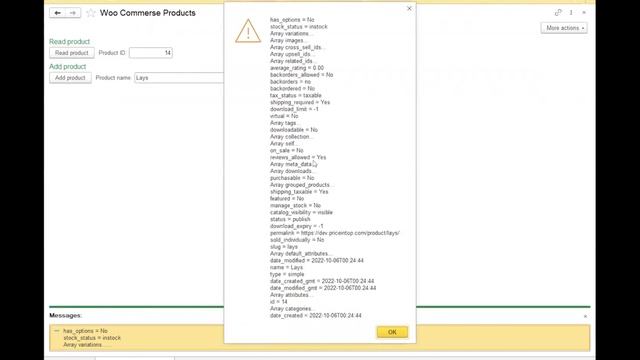
Task: Open the vertical dots options menu
Action: click(571, 13)
